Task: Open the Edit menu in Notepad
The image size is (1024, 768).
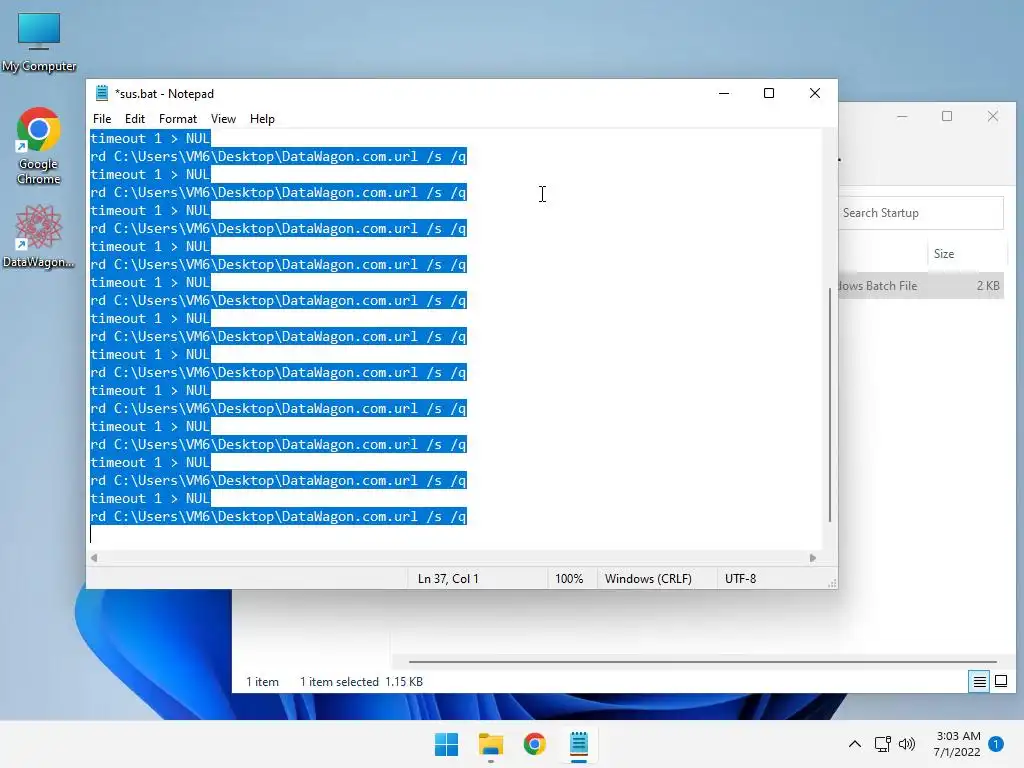Action: [x=135, y=119]
